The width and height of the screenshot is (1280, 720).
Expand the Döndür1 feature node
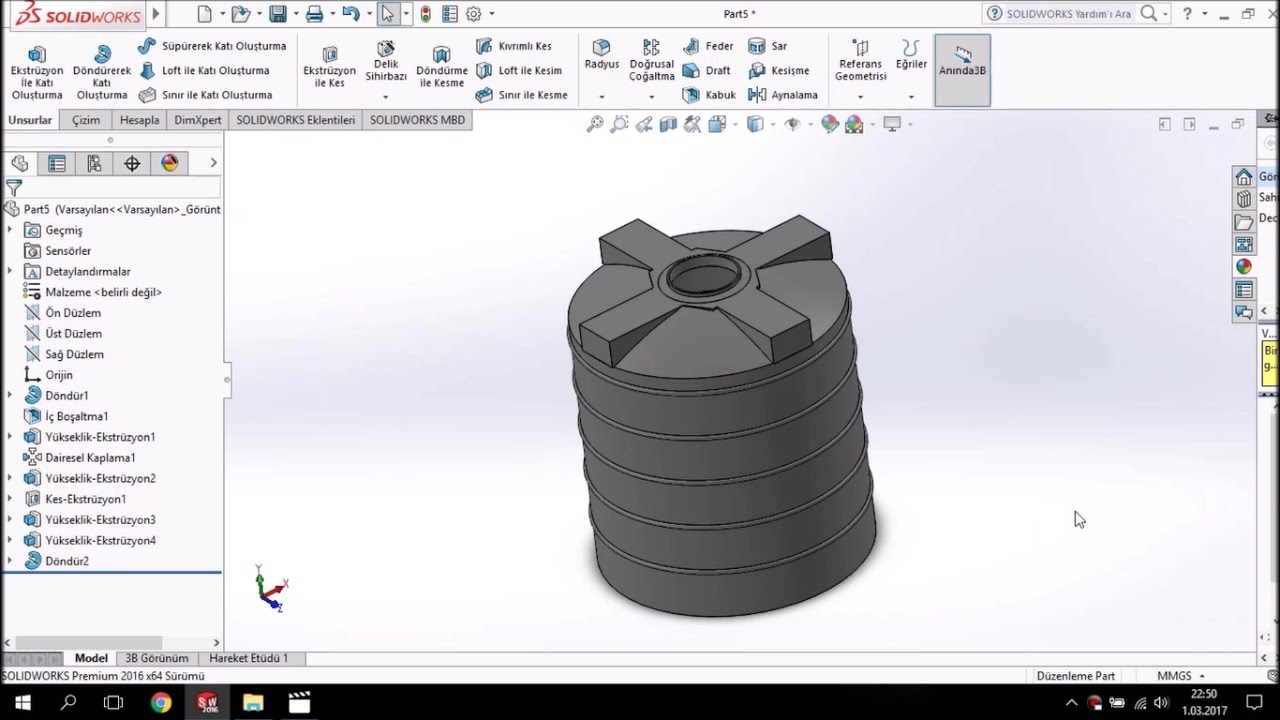(x=10, y=395)
